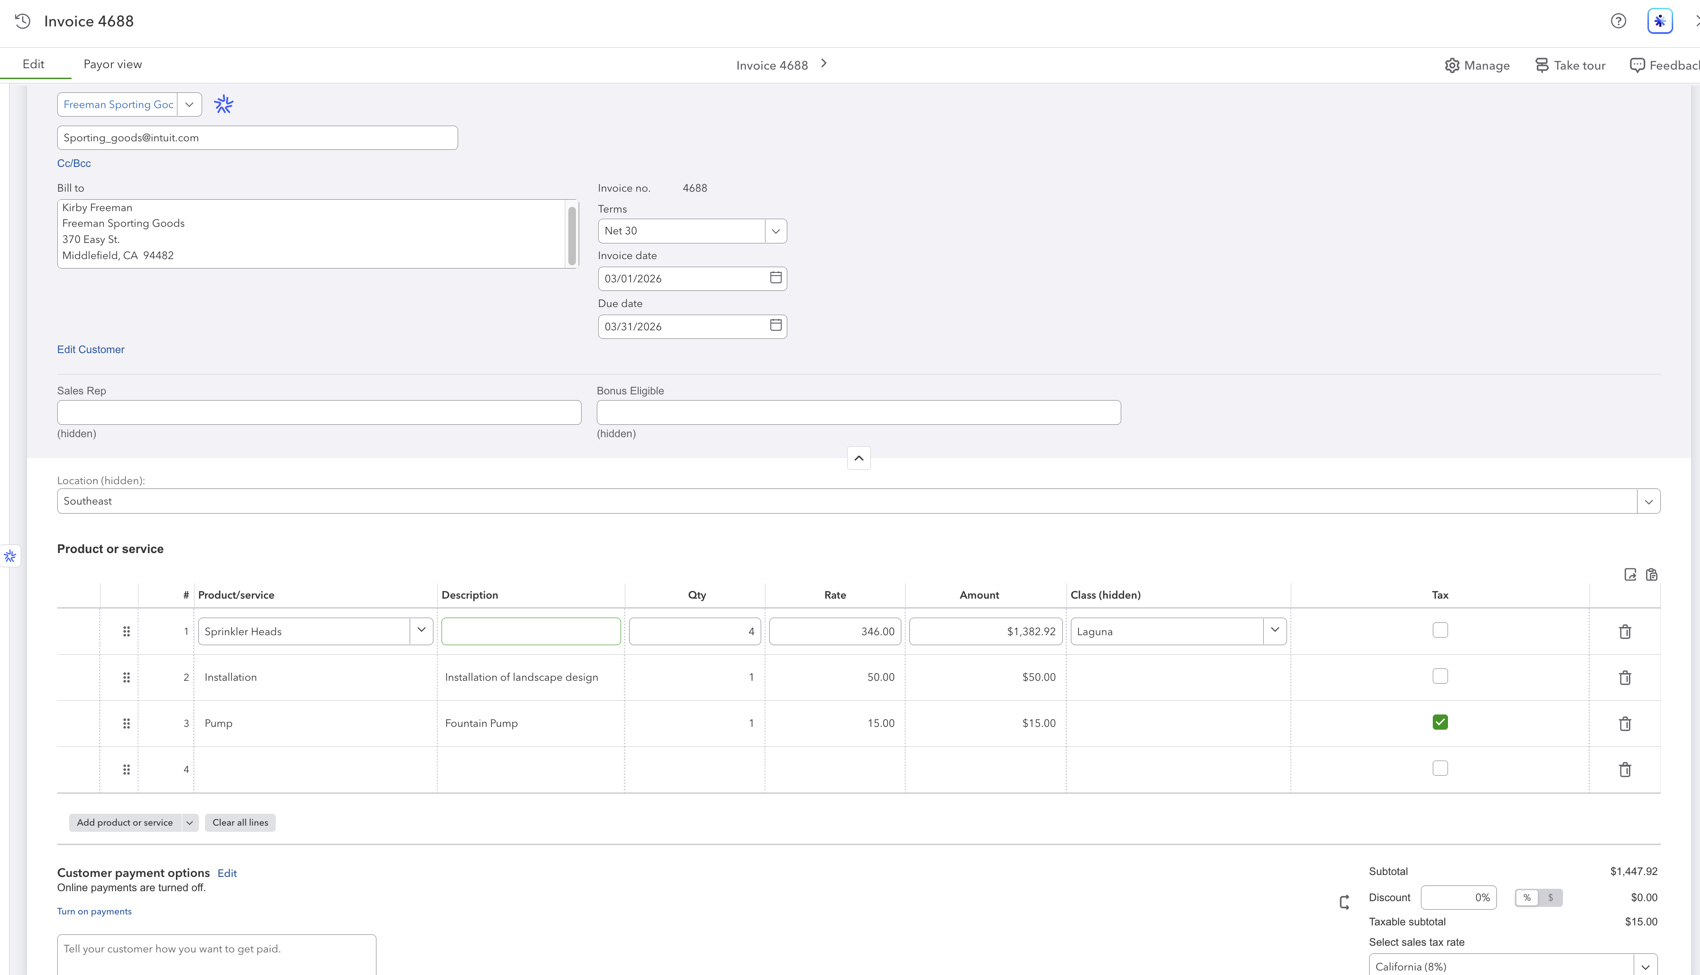The image size is (1700, 975).
Task: Click the Add product or service button
Action: 125,823
